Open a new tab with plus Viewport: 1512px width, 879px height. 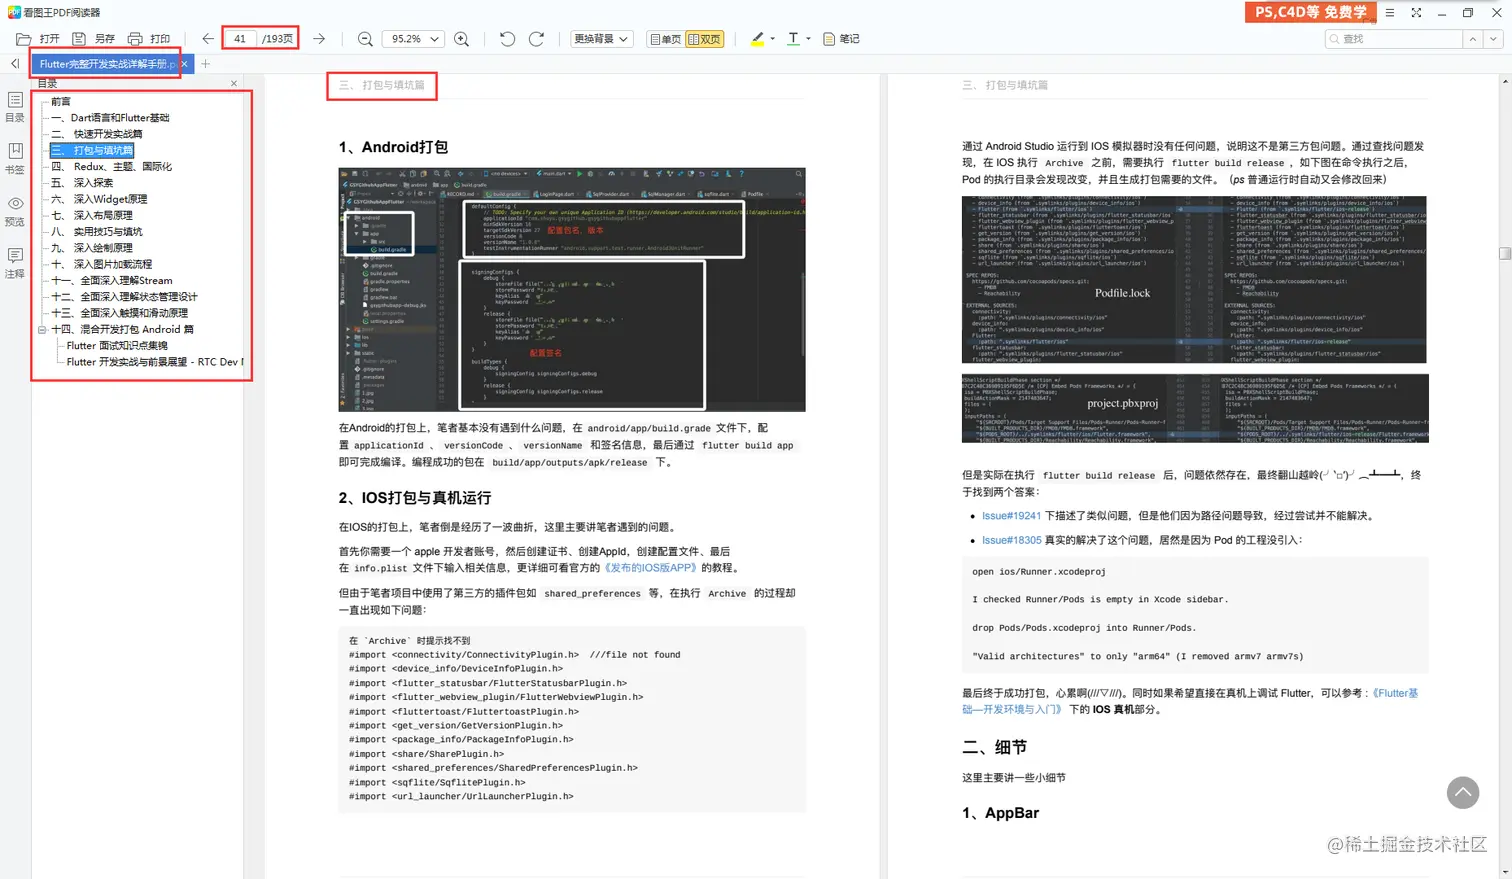tap(205, 64)
